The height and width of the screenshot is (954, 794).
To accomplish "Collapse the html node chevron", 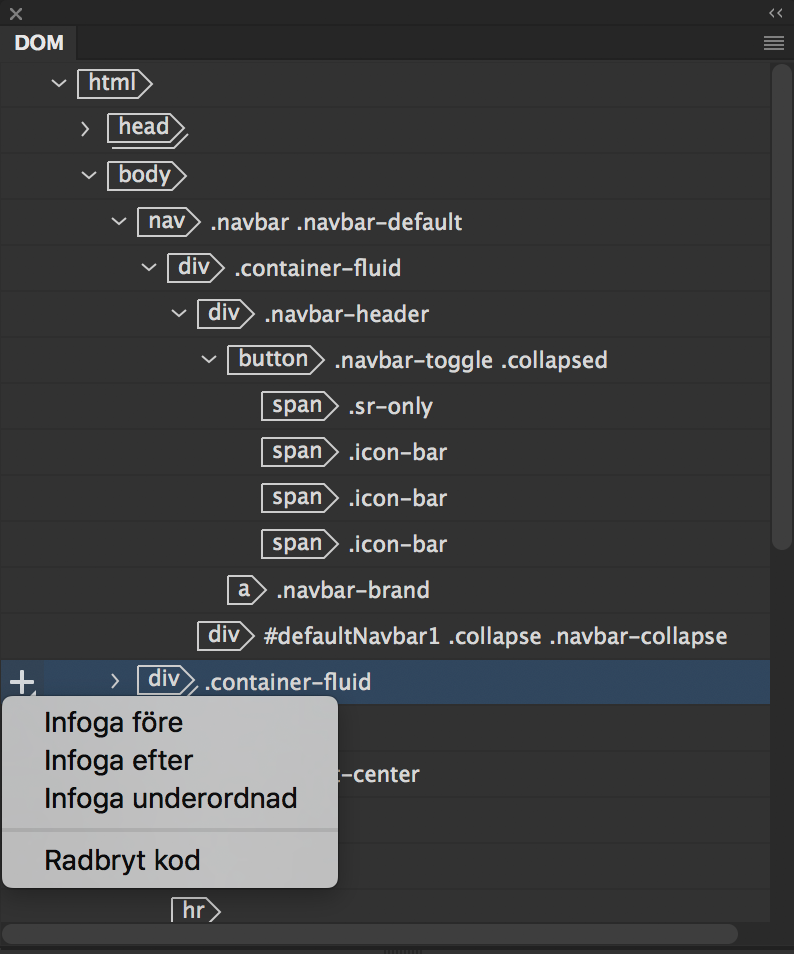I will coord(58,83).
